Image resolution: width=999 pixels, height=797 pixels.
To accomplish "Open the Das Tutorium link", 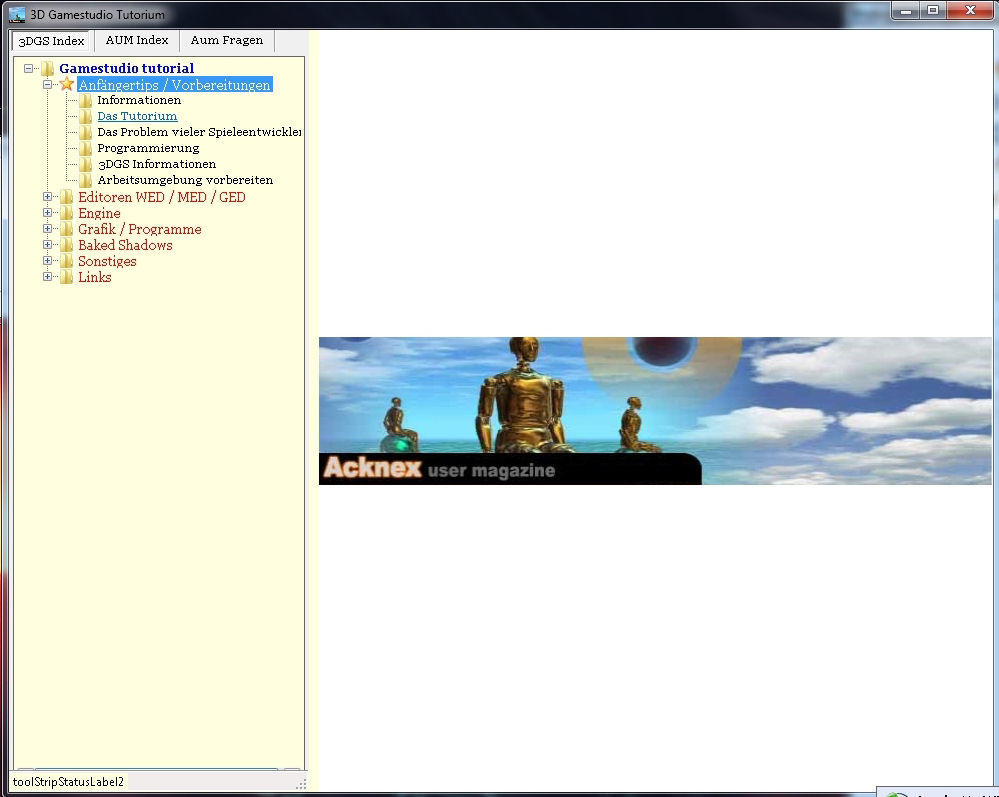I will tap(137, 116).
